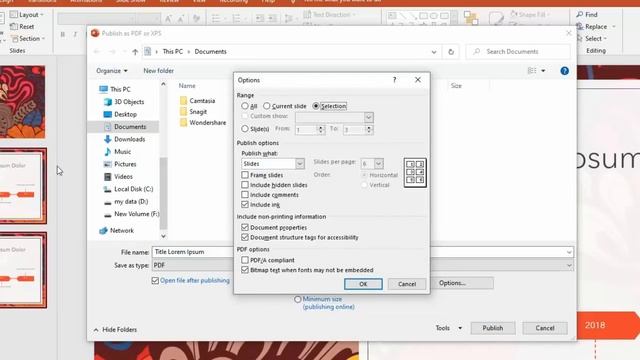Toggle Open file after publishing checkbox

tap(155, 280)
